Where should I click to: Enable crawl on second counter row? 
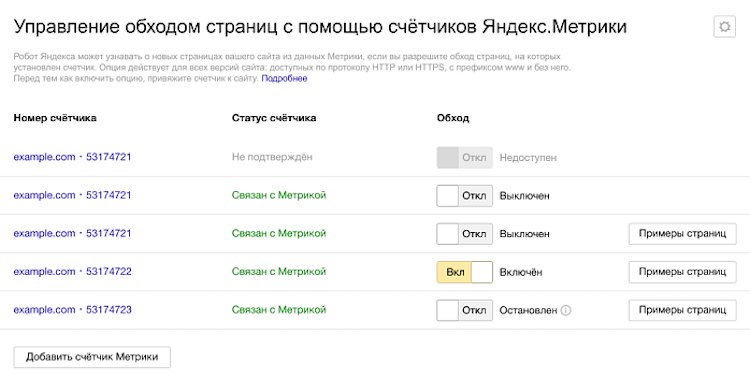tap(464, 196)
